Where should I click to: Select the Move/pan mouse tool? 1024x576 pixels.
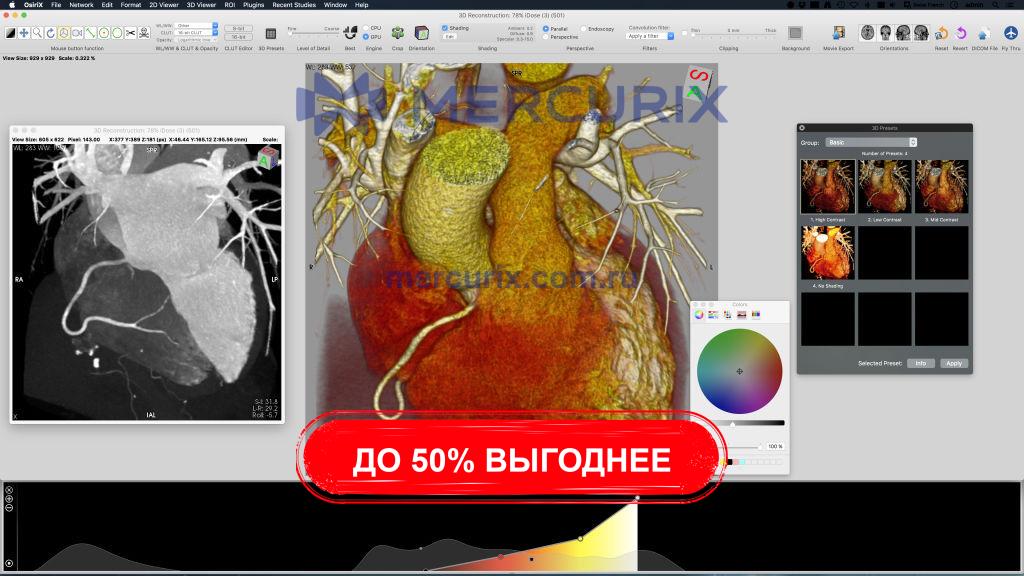pos(24,33)
